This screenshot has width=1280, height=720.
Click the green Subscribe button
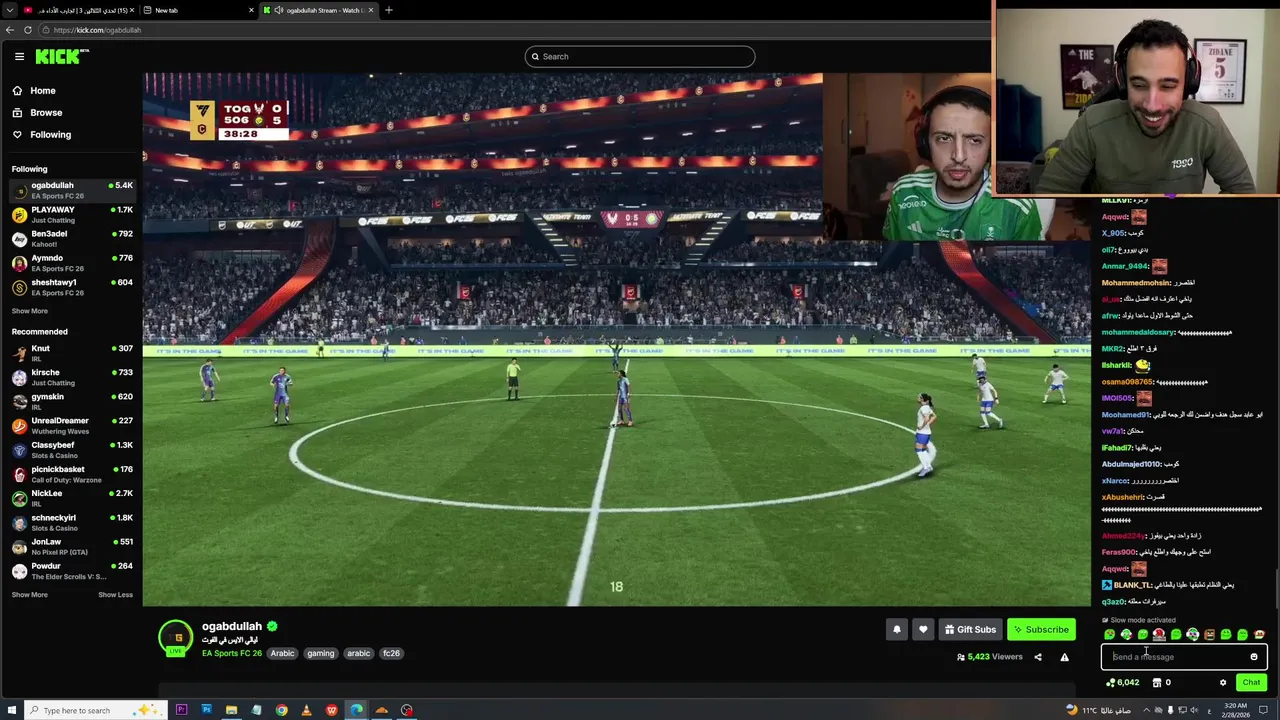pos(1041,629)
